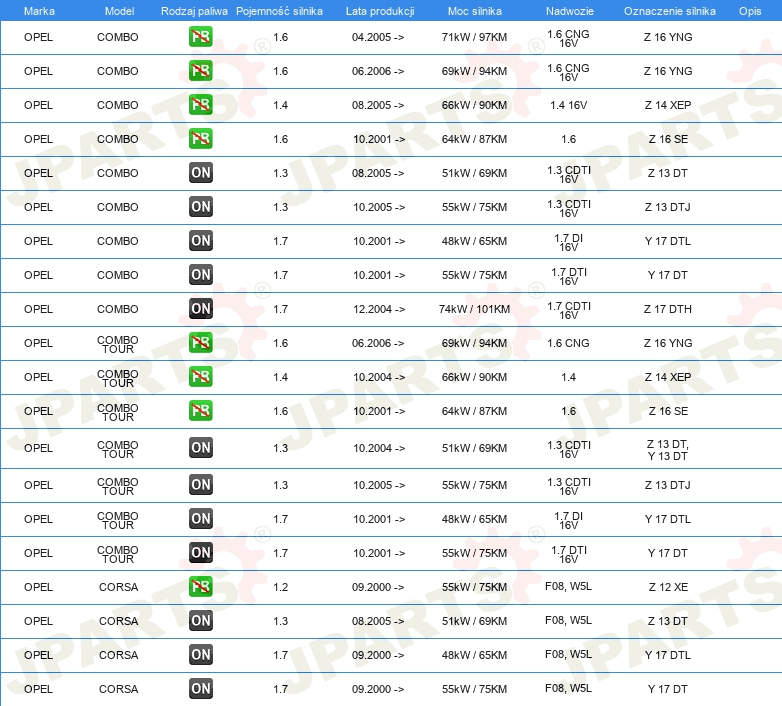Image resolution: width=782 pixels, height=706 pixels.
Task: Select the '74kW / 101KM' power cell
Action: (474, 309)
